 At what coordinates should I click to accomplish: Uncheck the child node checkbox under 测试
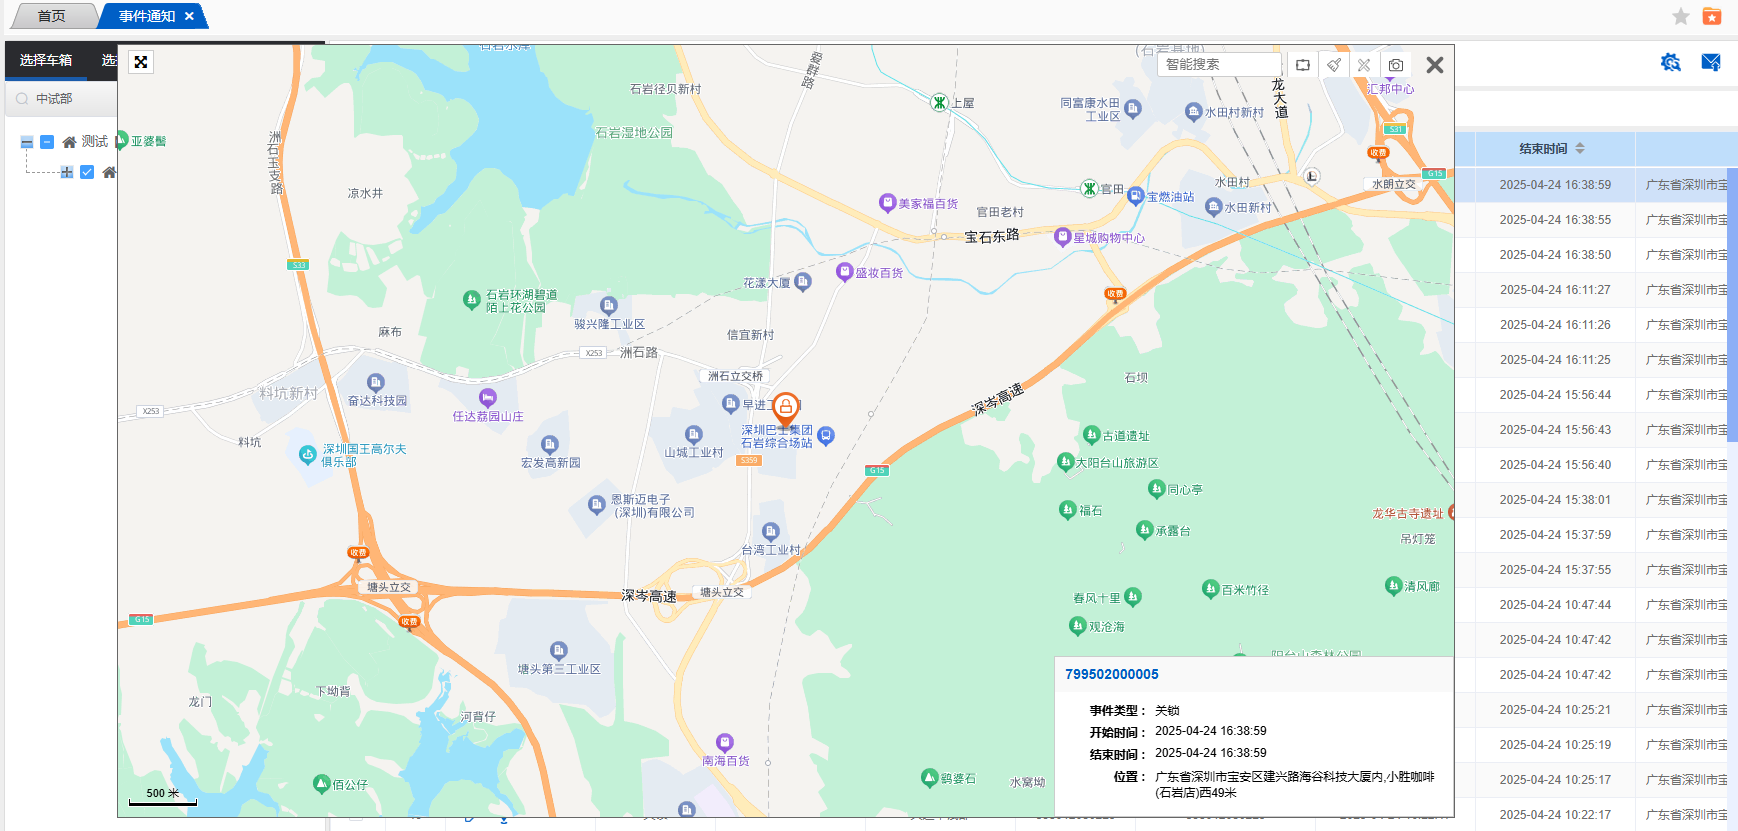87,172
